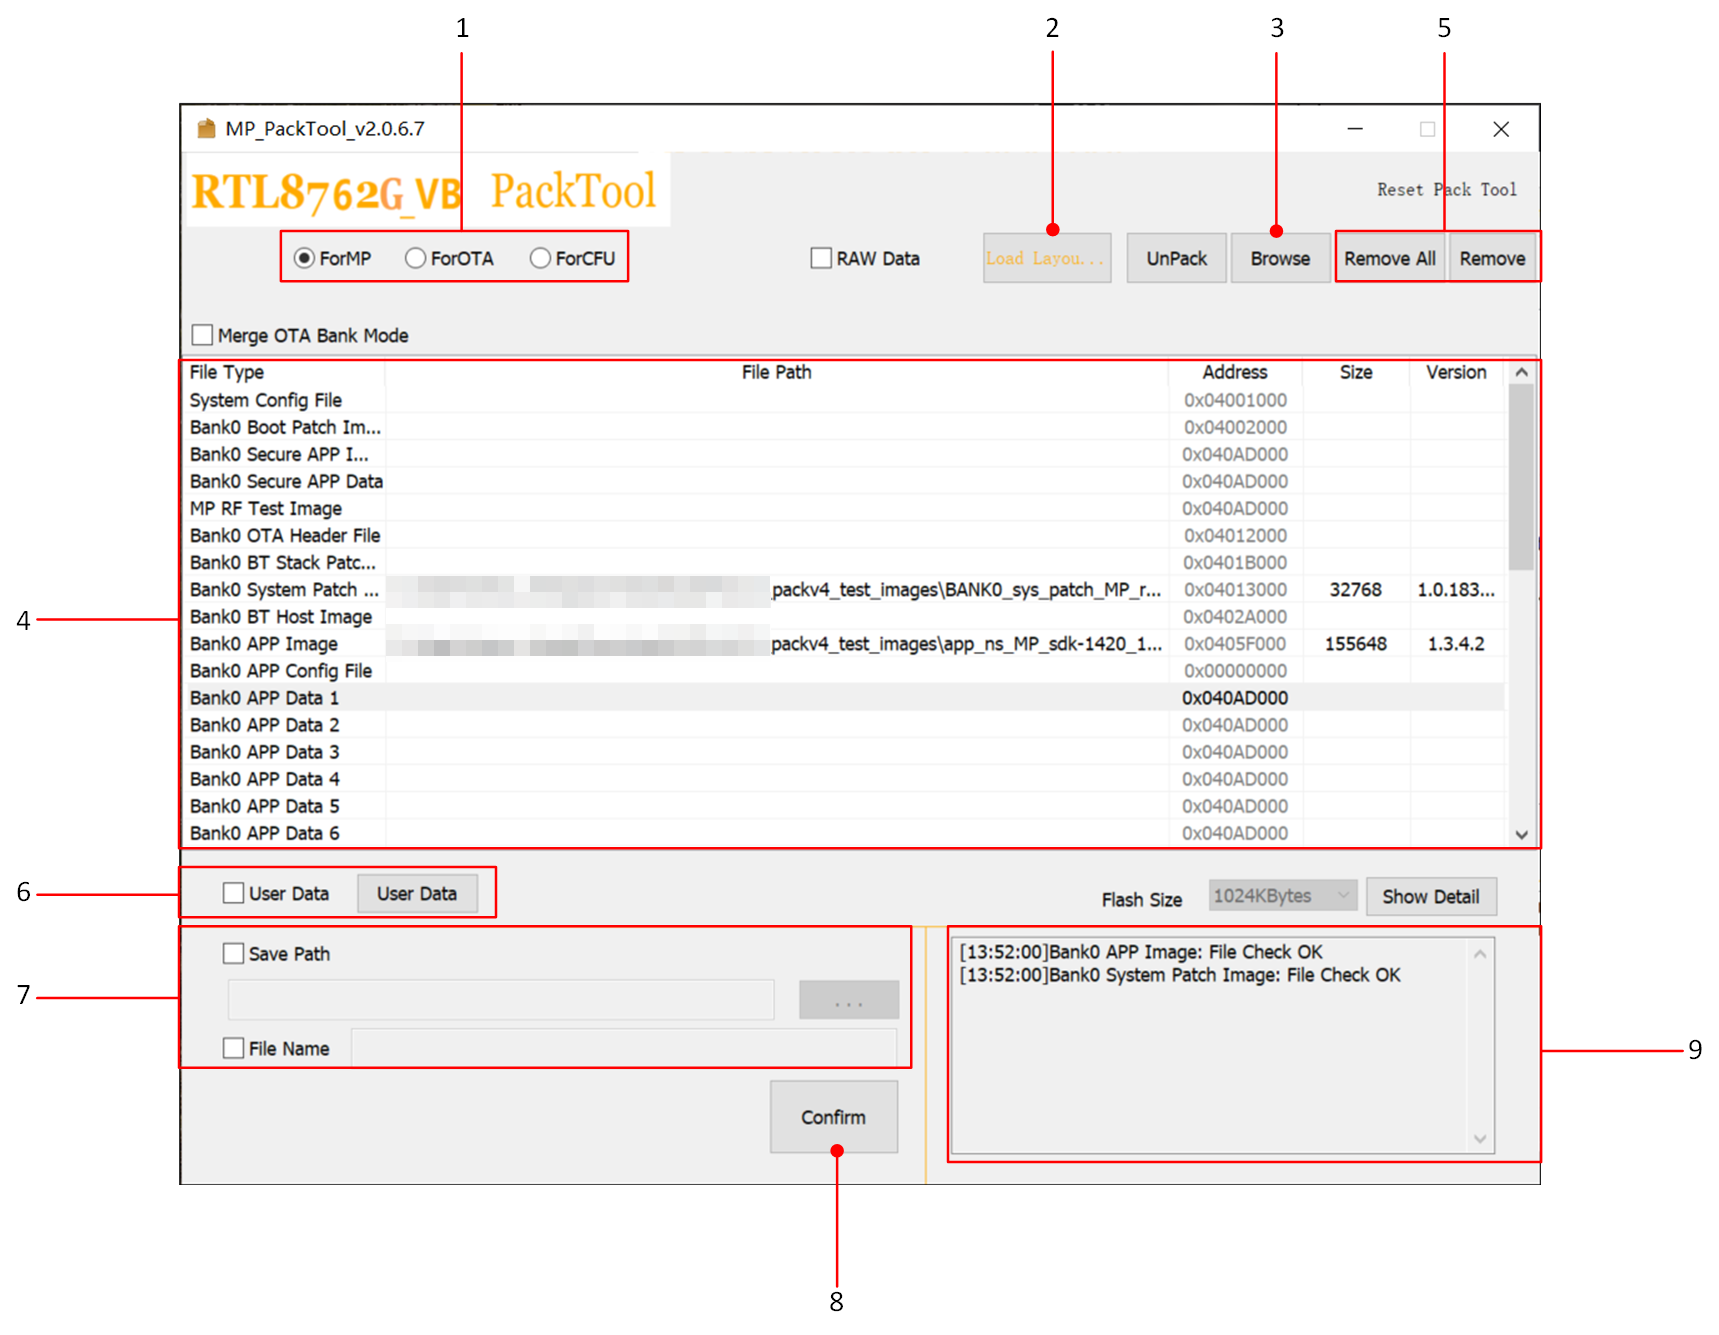Click the File Name text field
Screen dimensions: 1719x1335
623,1048
